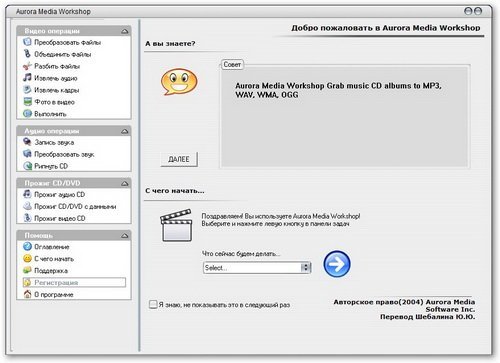The height and width of the screenshot is (363, 500).
Task: Click the Прожиг аудио CD icon
Action: coord(27,194)
